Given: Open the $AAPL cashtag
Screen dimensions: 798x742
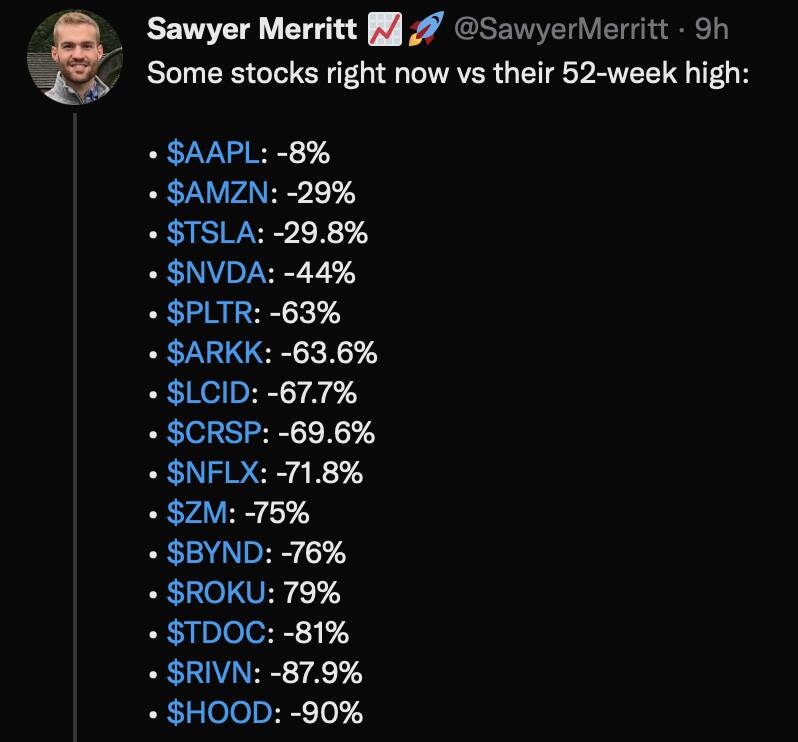Looking at the screenshot, I should pyautogui.click(x=213, y=152).
